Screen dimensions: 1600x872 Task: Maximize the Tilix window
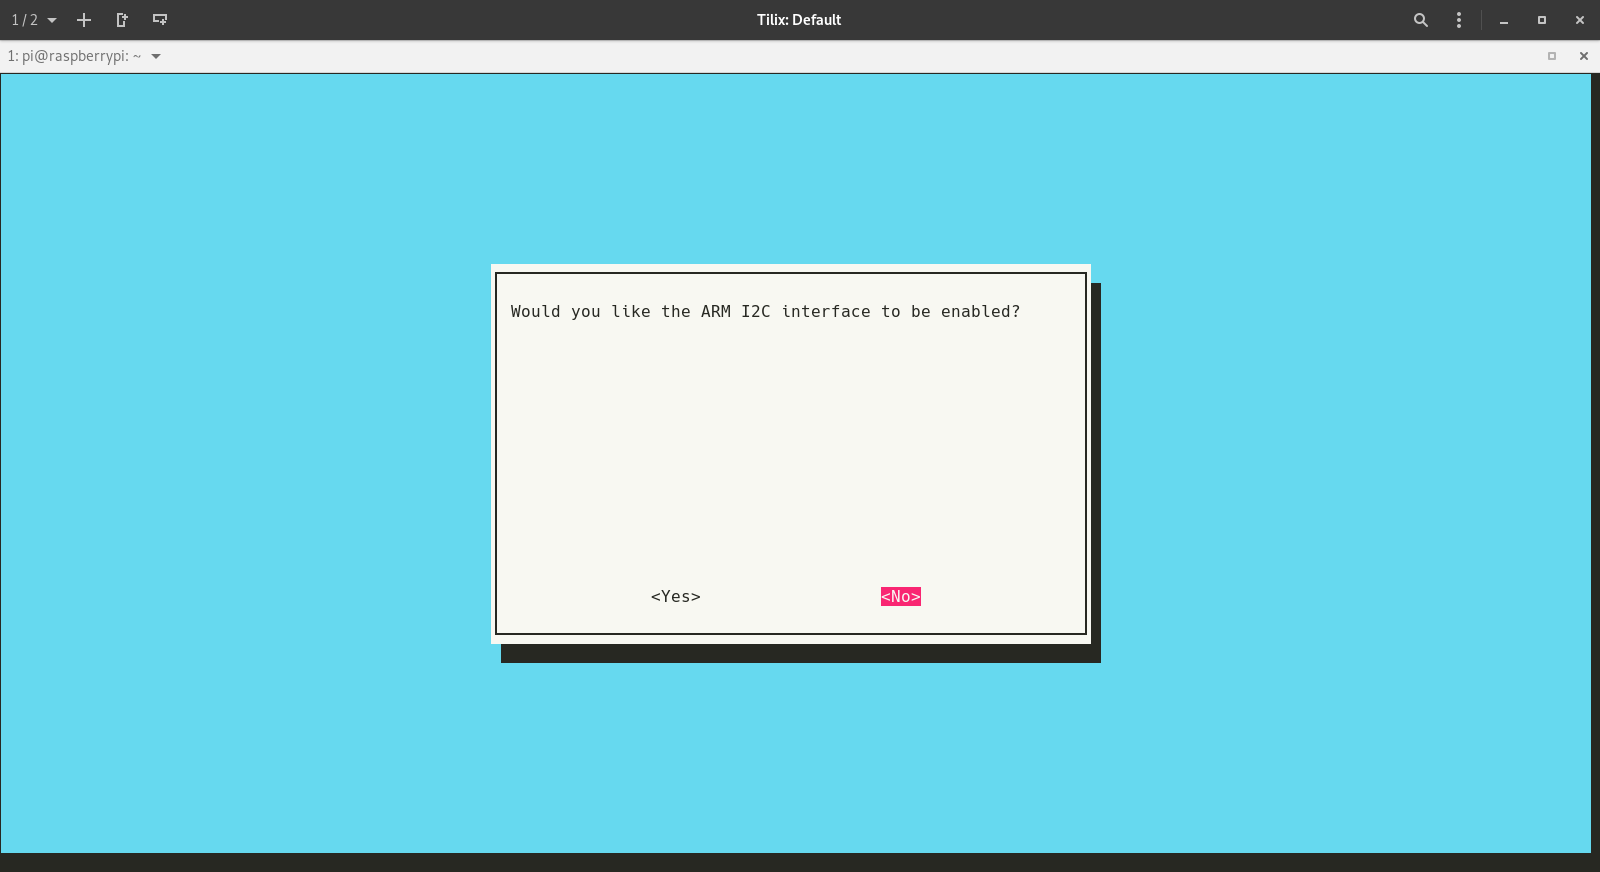pyautogui.click(x=1541, y=20)
